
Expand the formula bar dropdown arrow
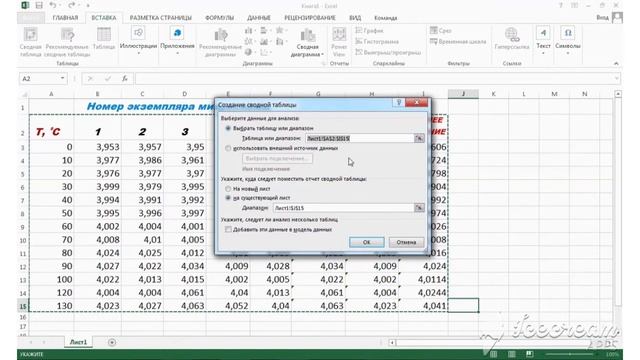(617, 78)
